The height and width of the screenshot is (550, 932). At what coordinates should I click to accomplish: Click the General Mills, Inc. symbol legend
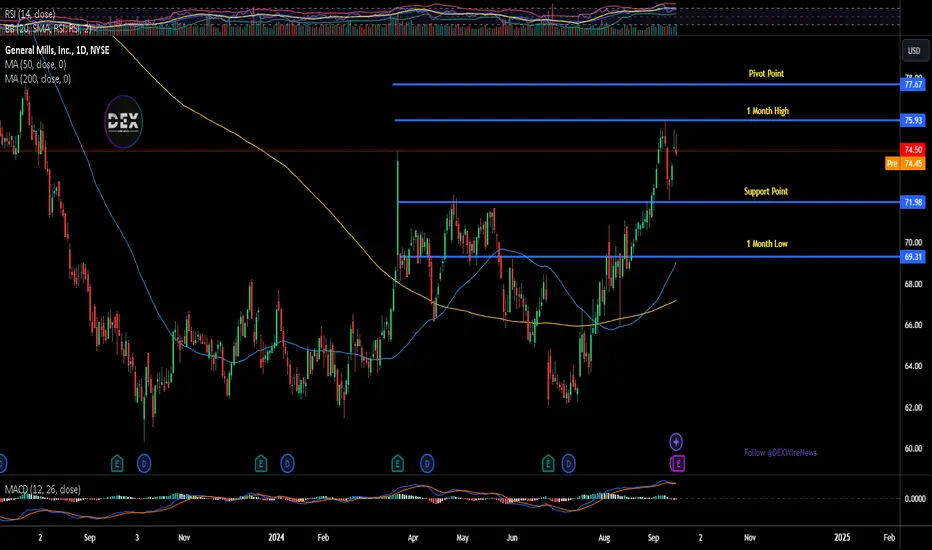point(57,51)
